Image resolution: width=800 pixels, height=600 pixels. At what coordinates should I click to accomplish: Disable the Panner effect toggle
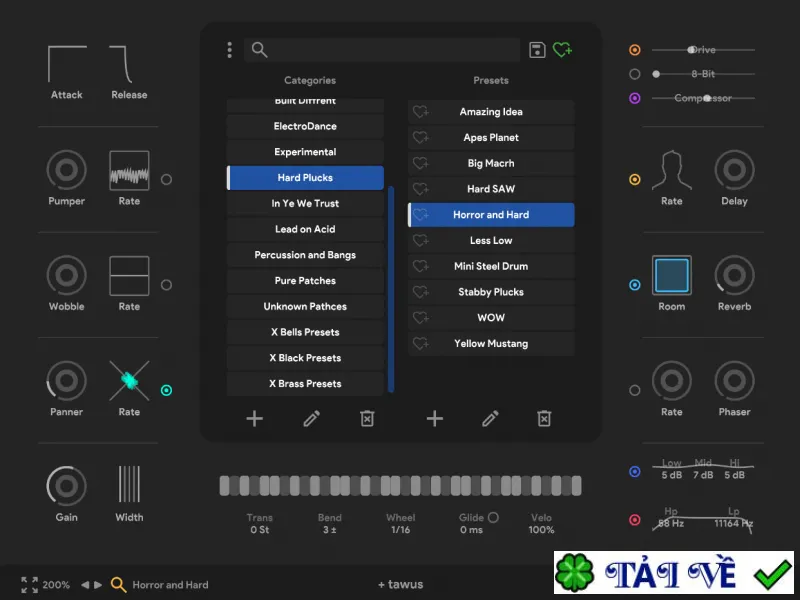(166, 390)
